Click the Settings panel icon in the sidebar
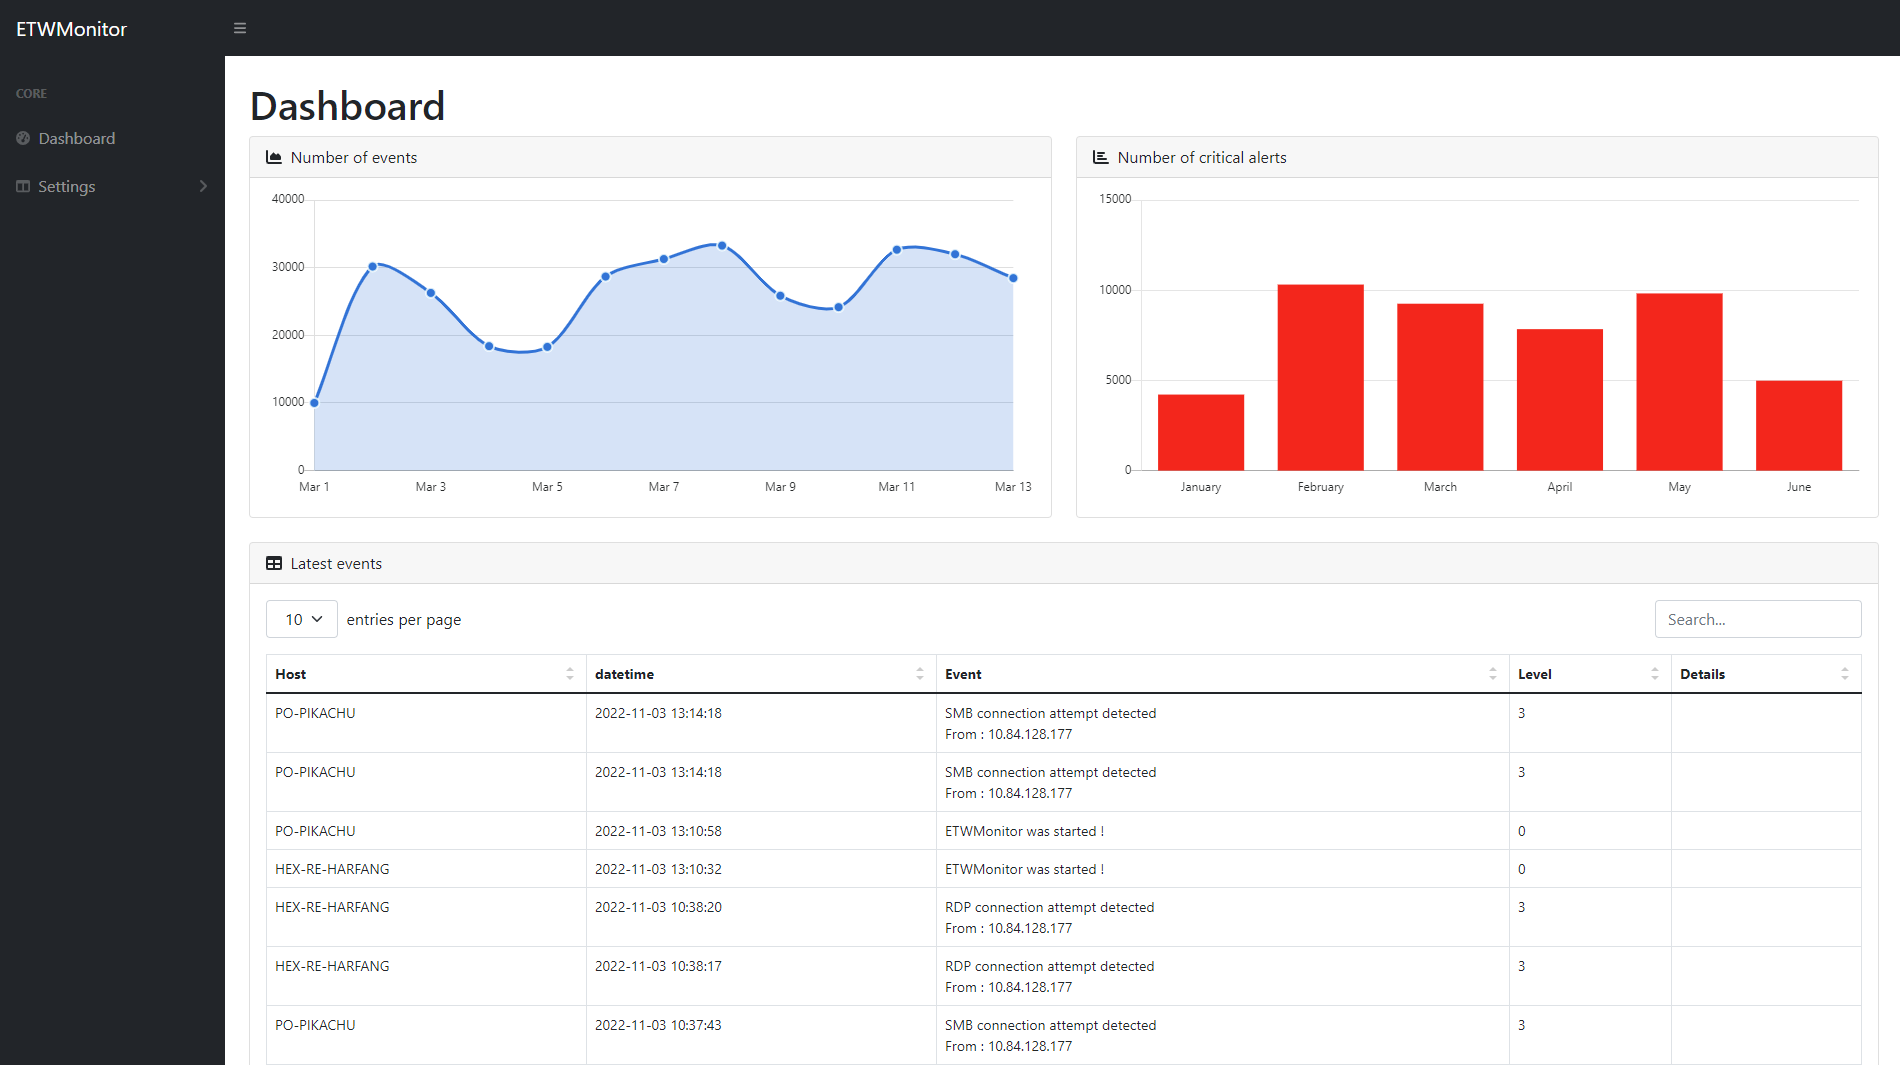1900x1065 pixels. [x=21, y=186]
